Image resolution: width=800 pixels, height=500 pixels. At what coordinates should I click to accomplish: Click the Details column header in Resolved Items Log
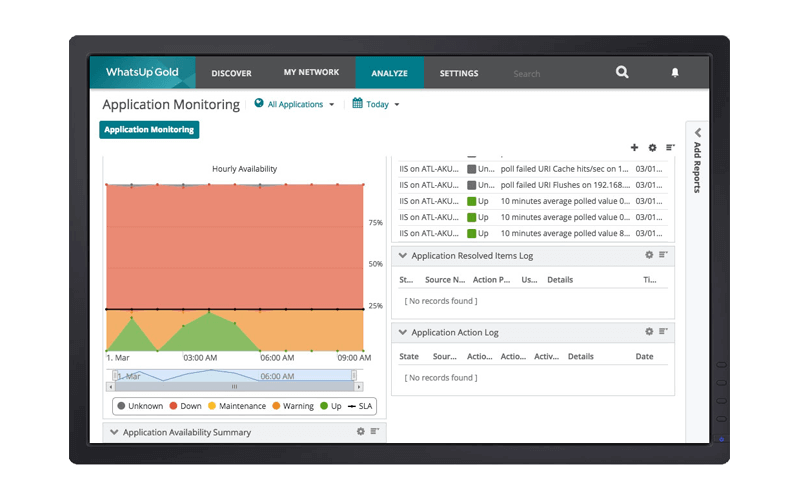click(560, 280)
